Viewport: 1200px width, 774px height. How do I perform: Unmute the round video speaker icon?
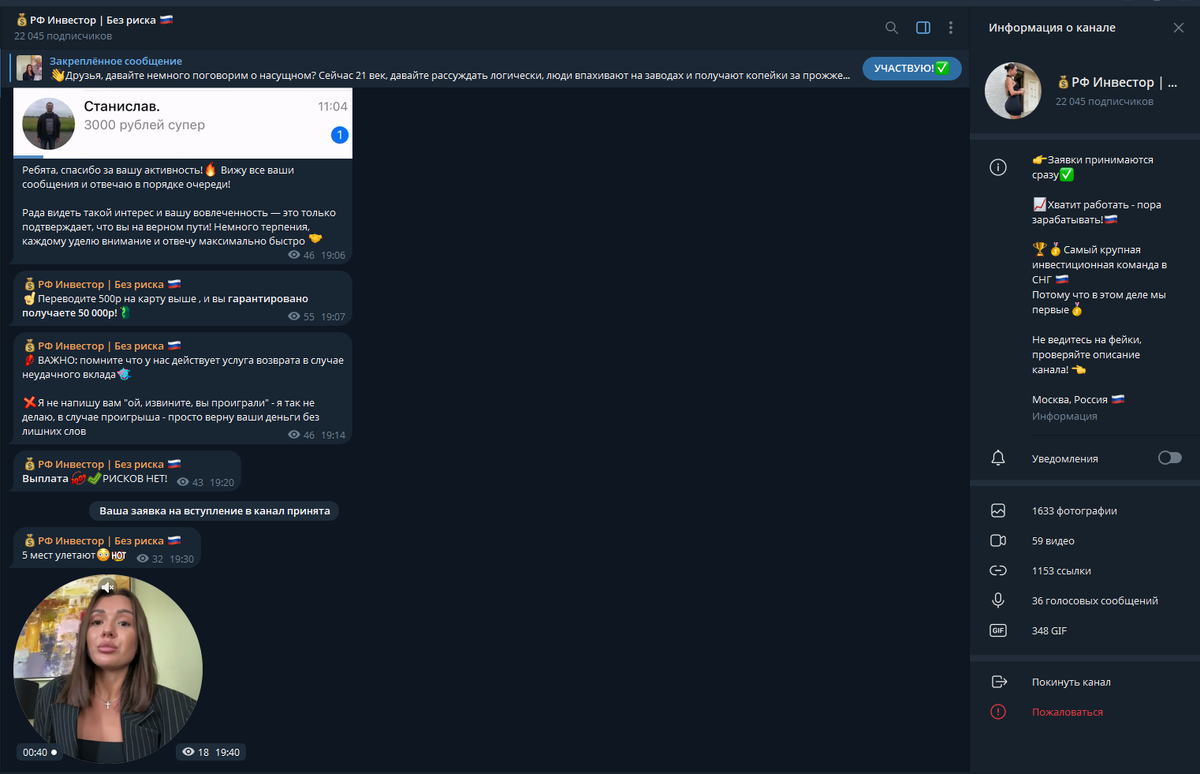[x=107, y=587]
